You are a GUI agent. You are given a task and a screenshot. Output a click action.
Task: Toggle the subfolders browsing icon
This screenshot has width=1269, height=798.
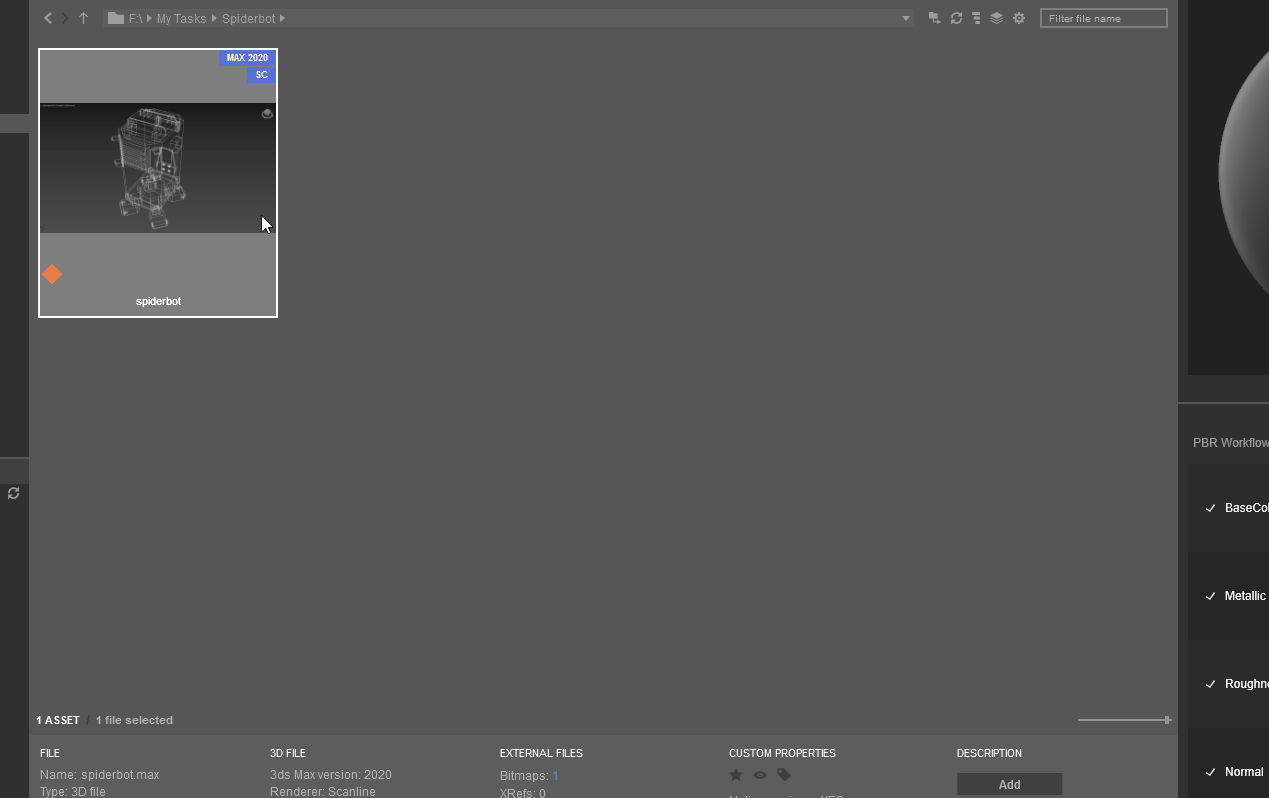coord(934,18)
